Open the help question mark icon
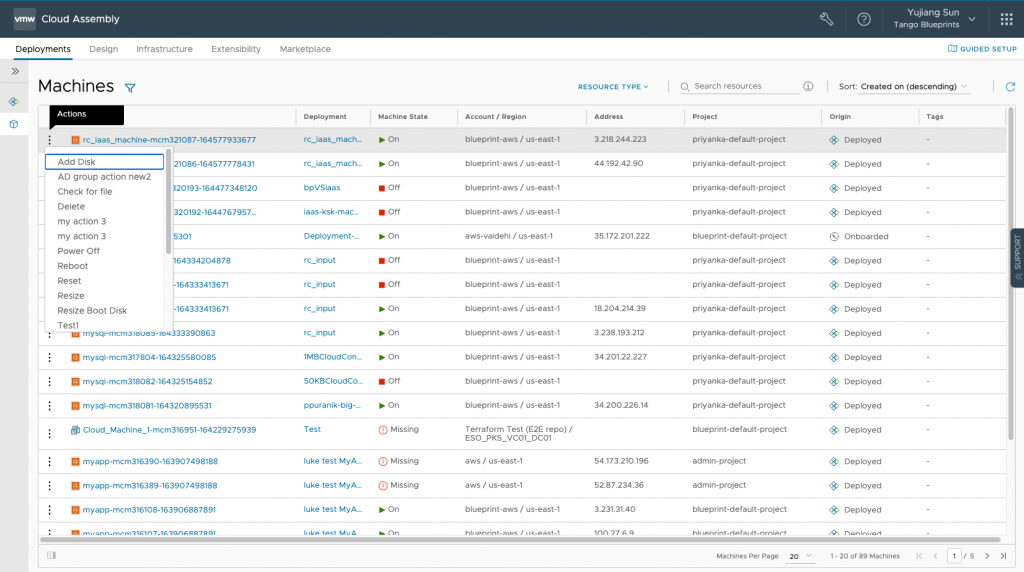Viewport: 1024px width, 572px height. [863, 19]
